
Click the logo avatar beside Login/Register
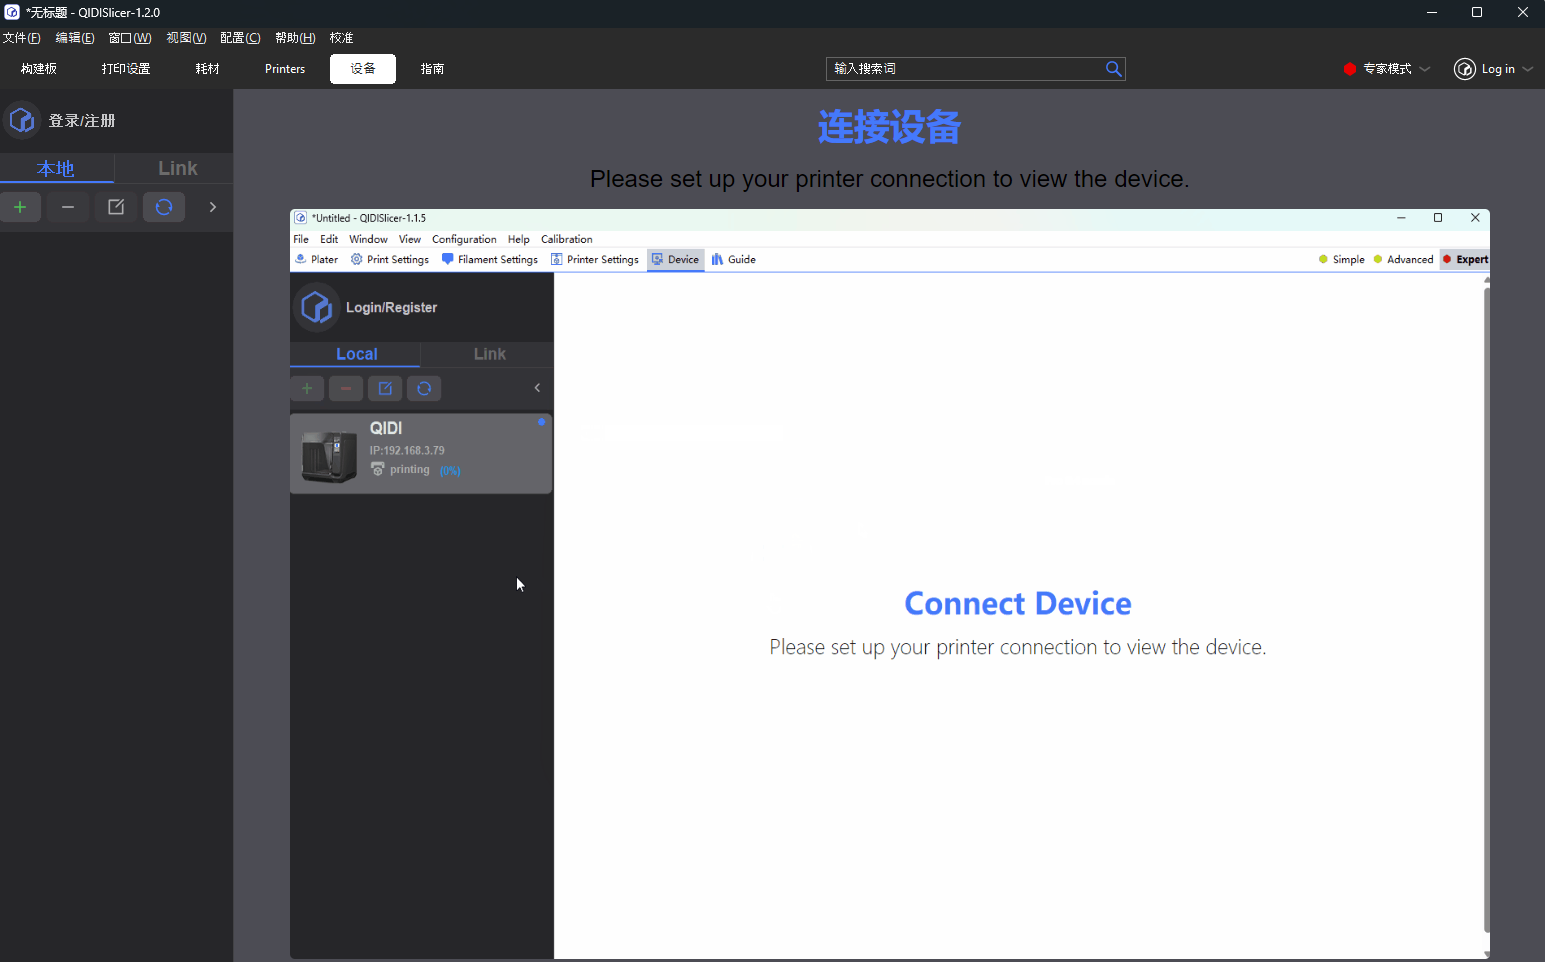pos(316,307)
